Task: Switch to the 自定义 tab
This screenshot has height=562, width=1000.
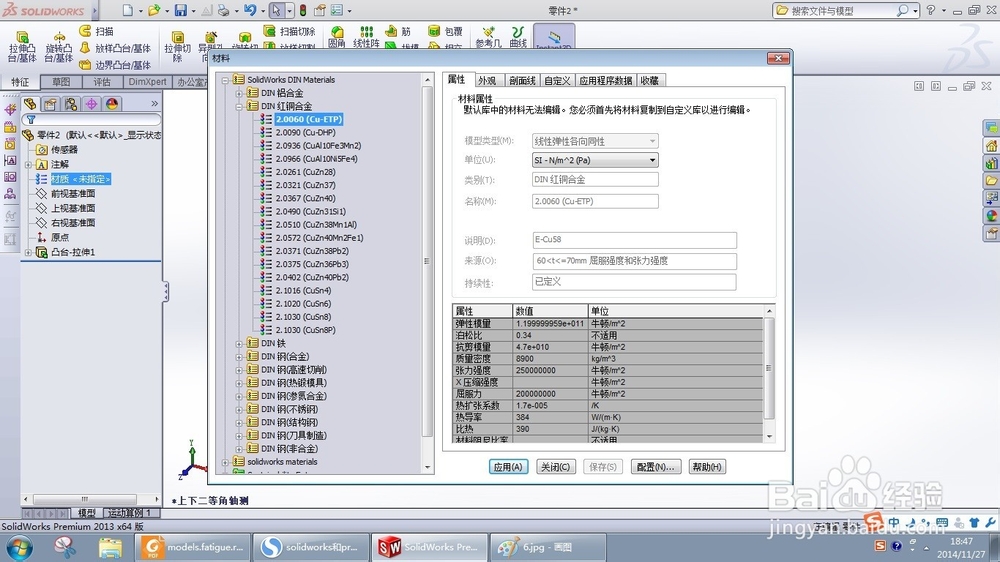Action: click(x=557, y=80)
